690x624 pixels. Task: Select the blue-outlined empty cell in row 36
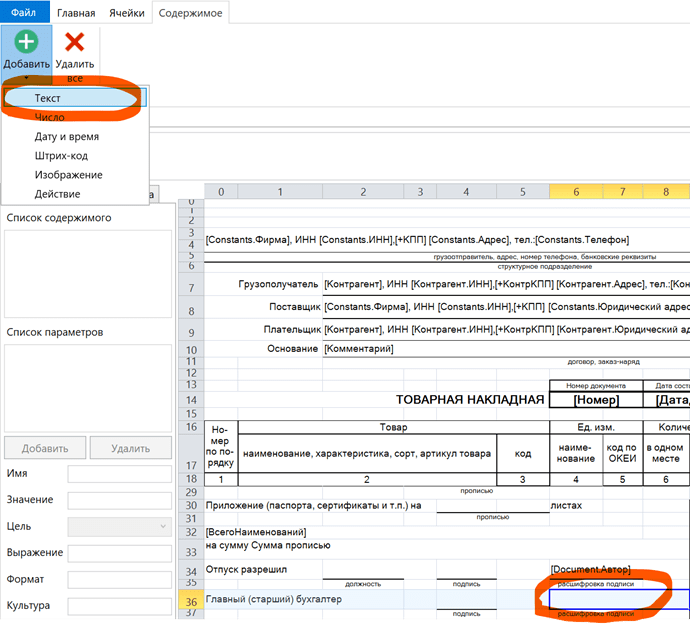click(x=620, y=599)
